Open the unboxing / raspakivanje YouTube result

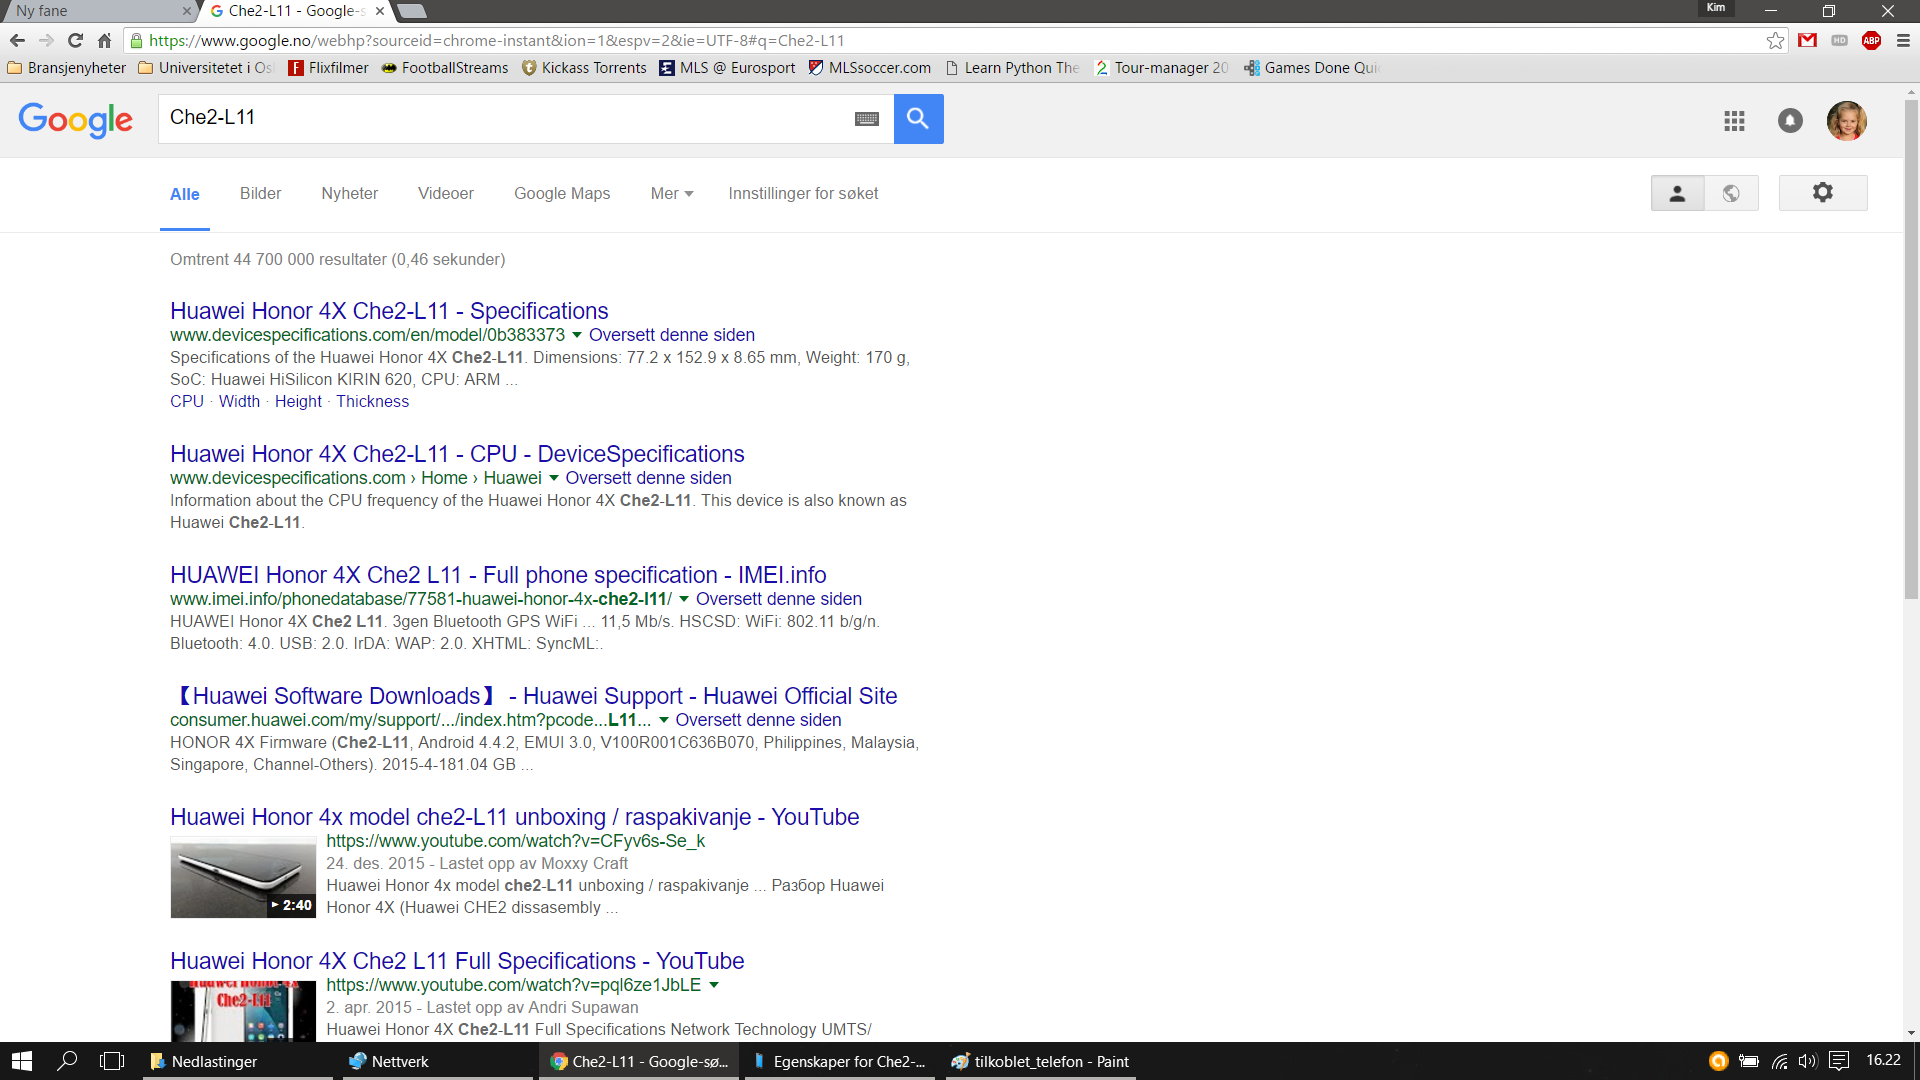514,817
